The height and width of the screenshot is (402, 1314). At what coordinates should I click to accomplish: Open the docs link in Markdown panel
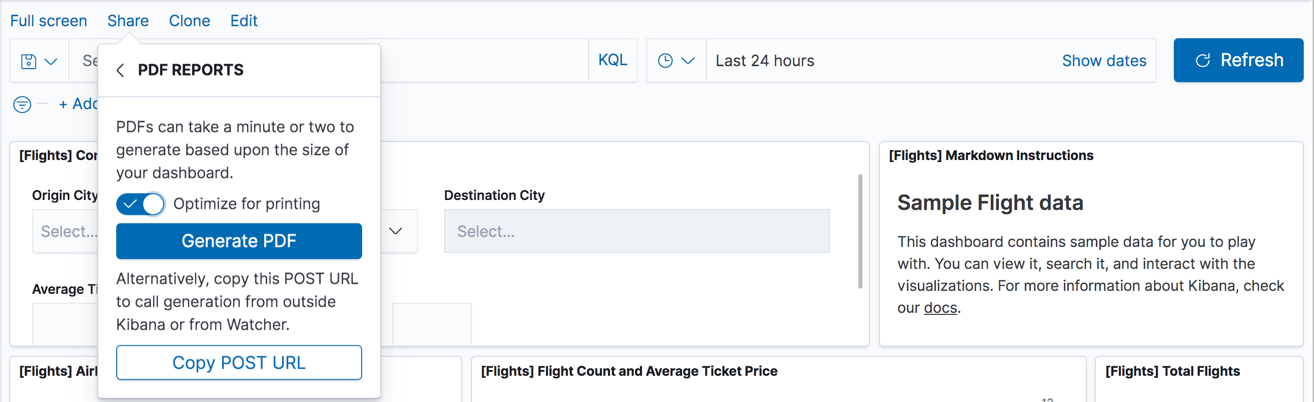pyautogui.click(x=940, y=308)
